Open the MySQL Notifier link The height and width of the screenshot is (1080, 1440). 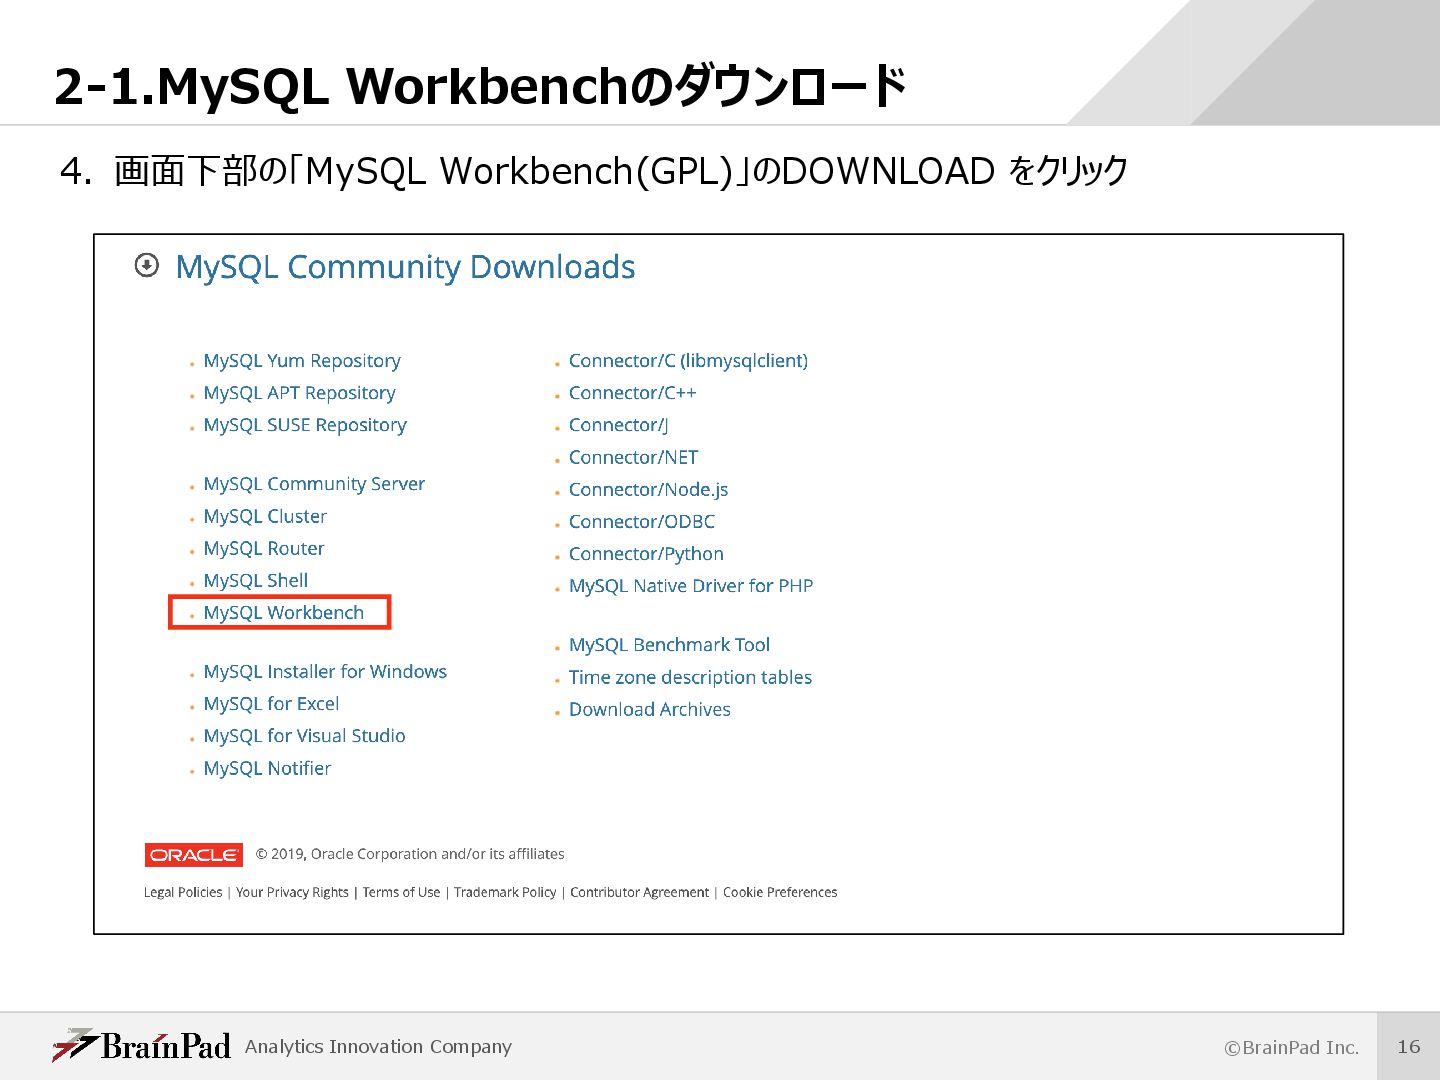pyautogui.click(x=267, y=768)
